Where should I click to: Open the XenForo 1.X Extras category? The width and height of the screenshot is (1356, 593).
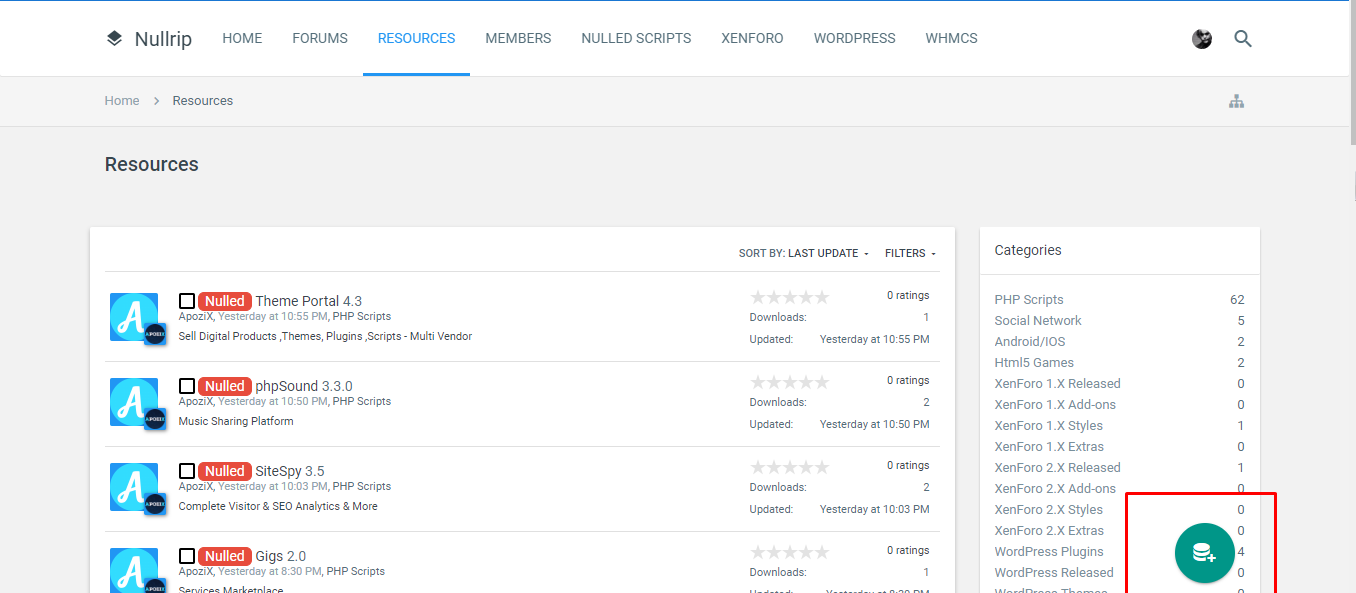point(1049,447)
